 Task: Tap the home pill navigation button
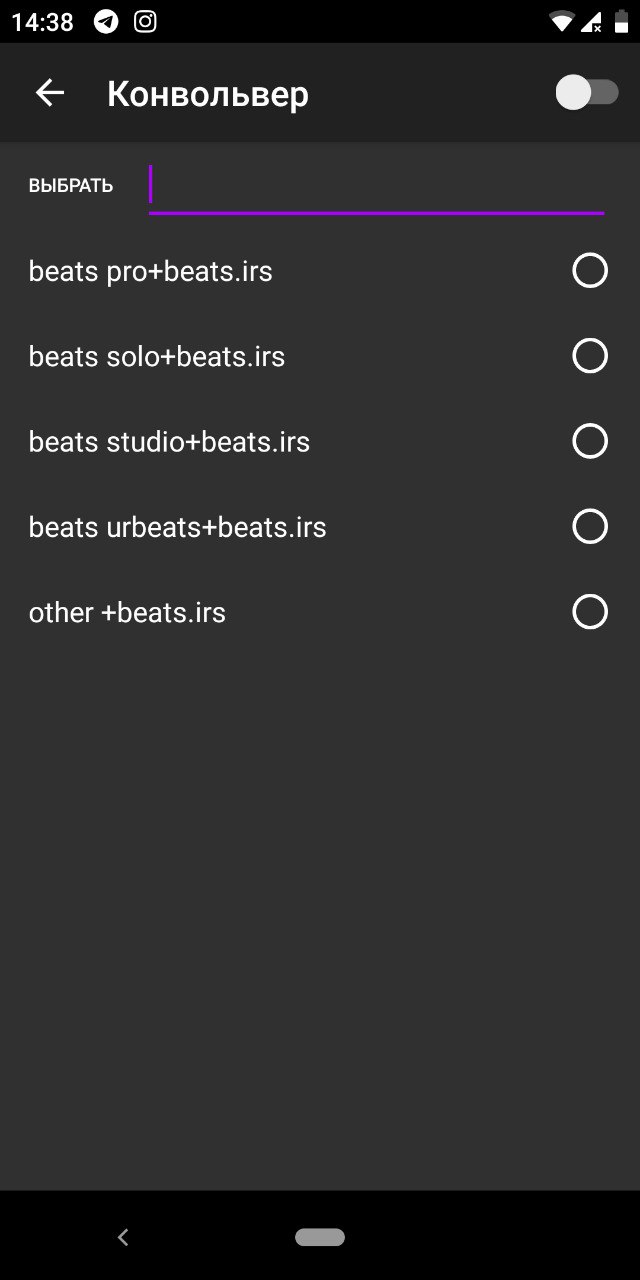pos(320,1237)
